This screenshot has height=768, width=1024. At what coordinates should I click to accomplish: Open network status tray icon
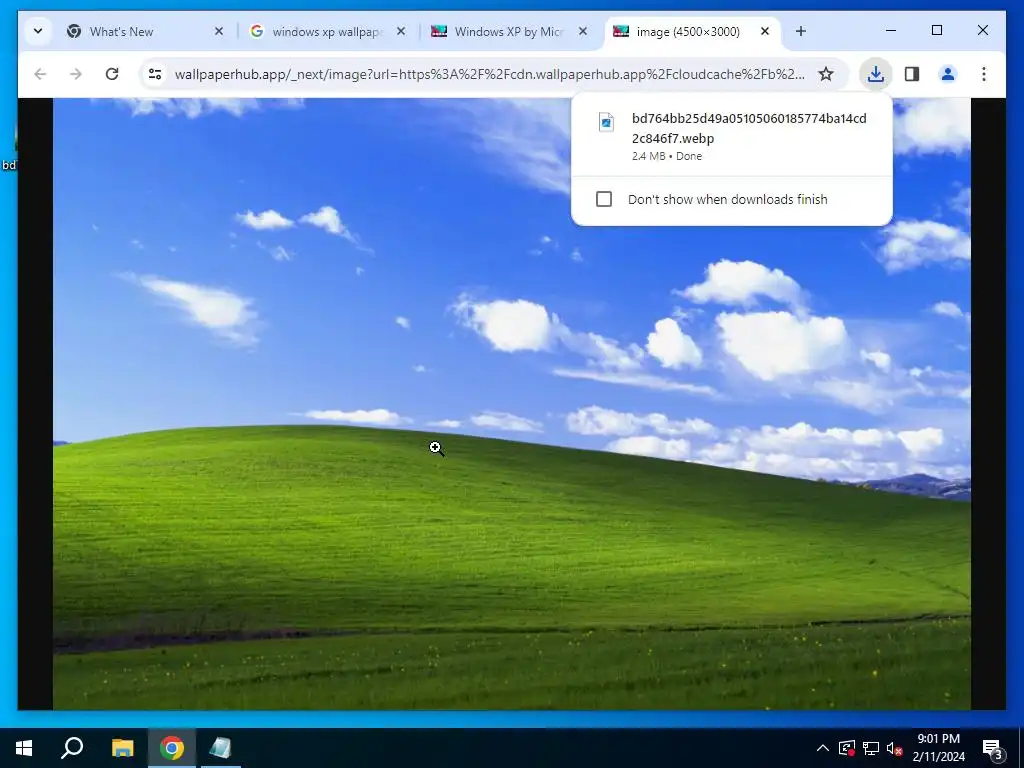click(x=871, y=748)
